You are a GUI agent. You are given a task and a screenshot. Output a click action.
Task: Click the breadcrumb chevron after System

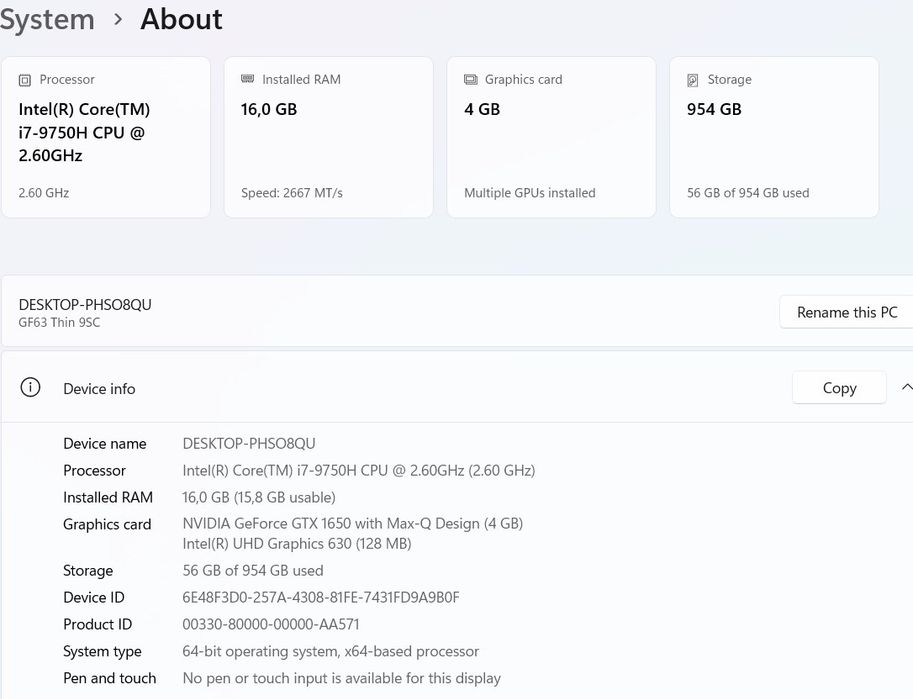[x=118, y=19]
